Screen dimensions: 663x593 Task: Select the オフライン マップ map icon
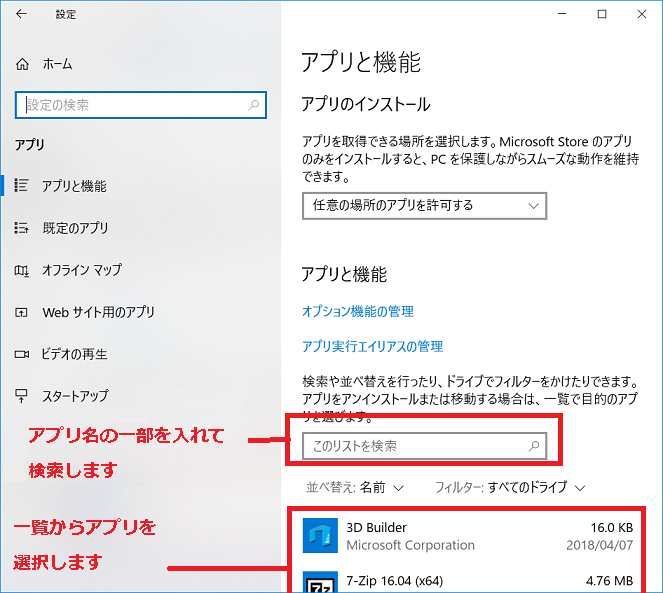tap(22, 270)
